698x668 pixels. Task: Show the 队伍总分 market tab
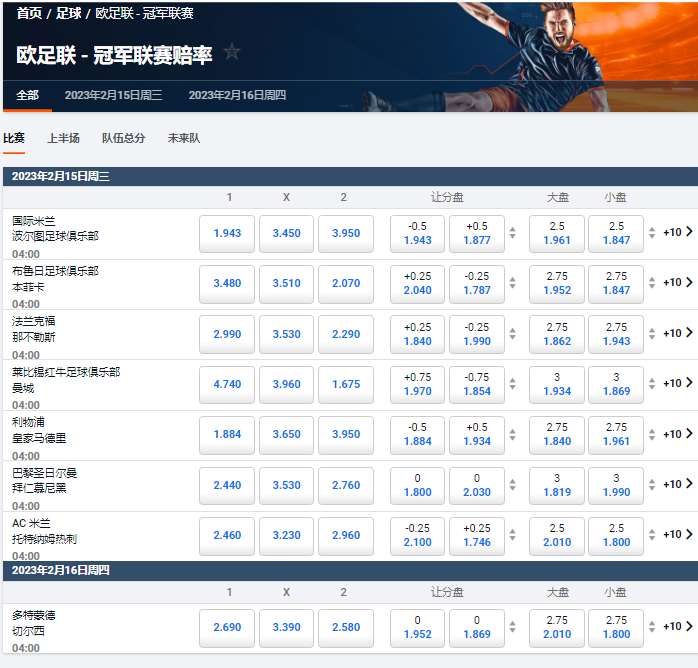pyautogui.click(x=123, y=138)
